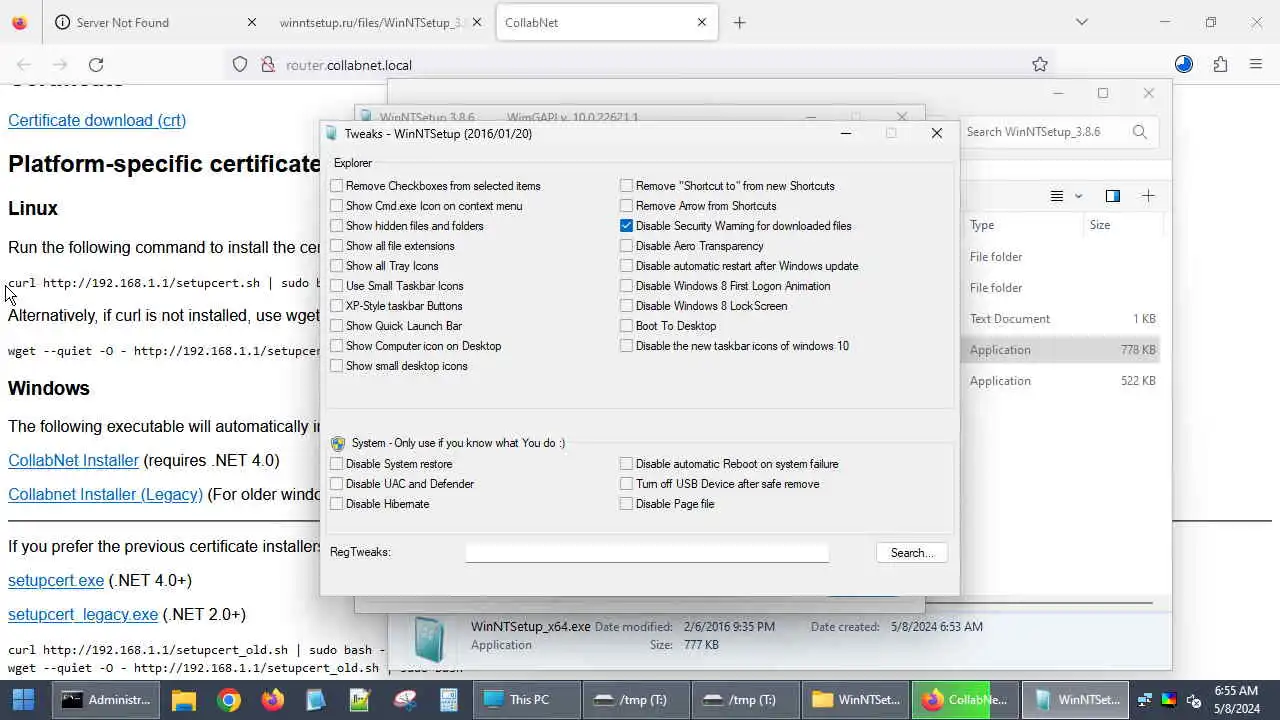This screenshot has width=1280, height=720.
Task: Open Firefox list all tabs dropdown
Action: click(x=1081, y=22)
